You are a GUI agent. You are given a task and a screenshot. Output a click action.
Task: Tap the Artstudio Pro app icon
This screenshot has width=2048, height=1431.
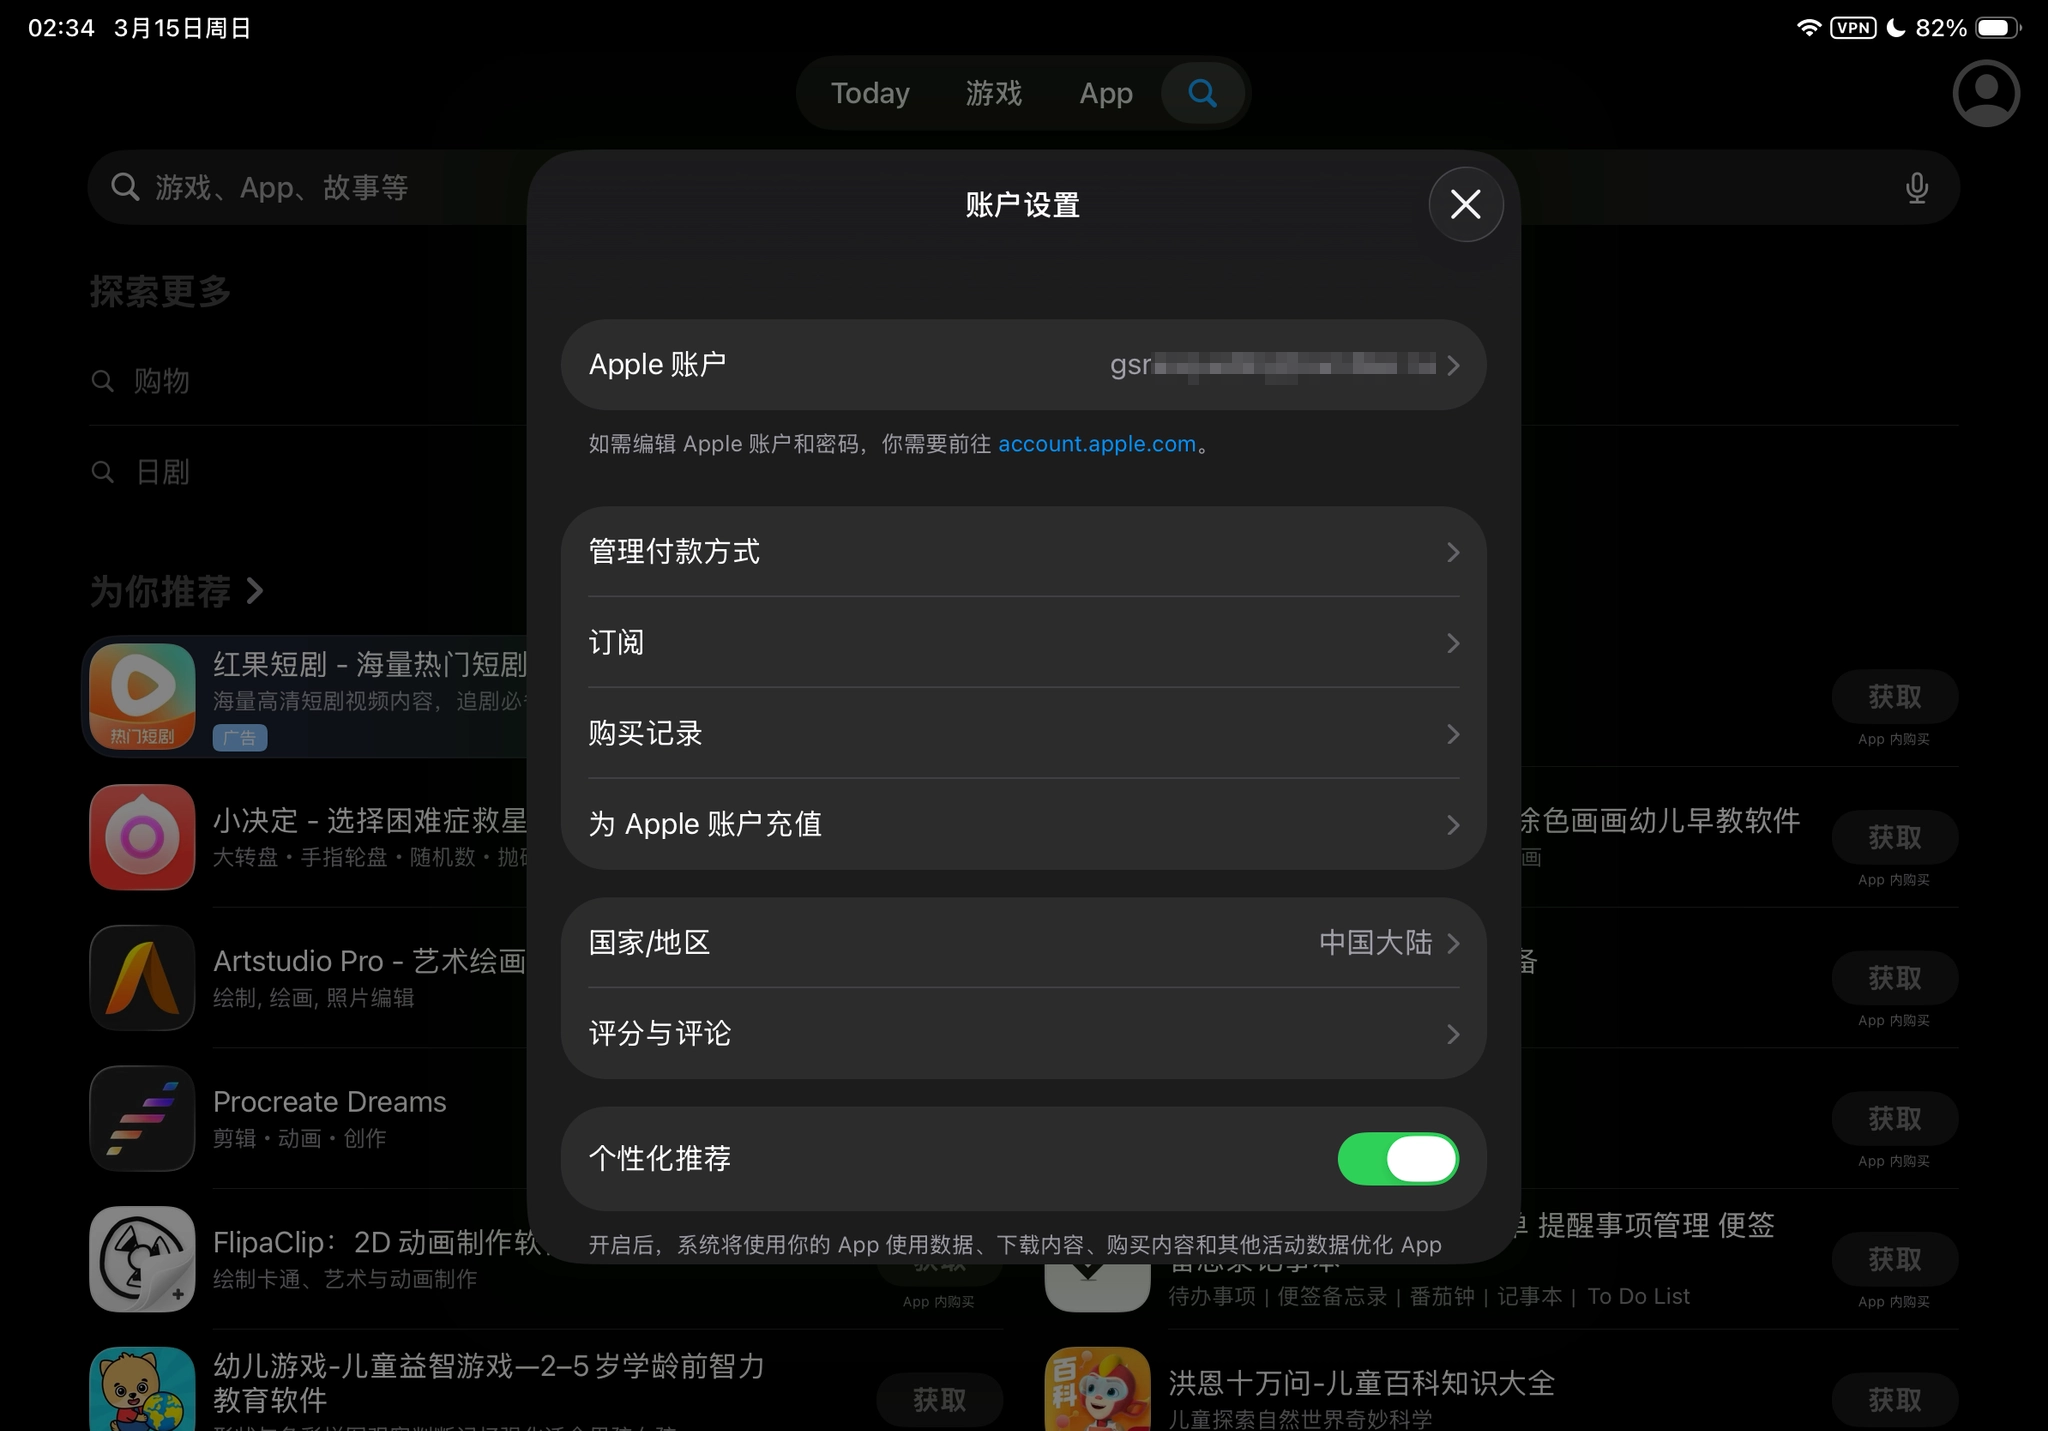[142, 978]
